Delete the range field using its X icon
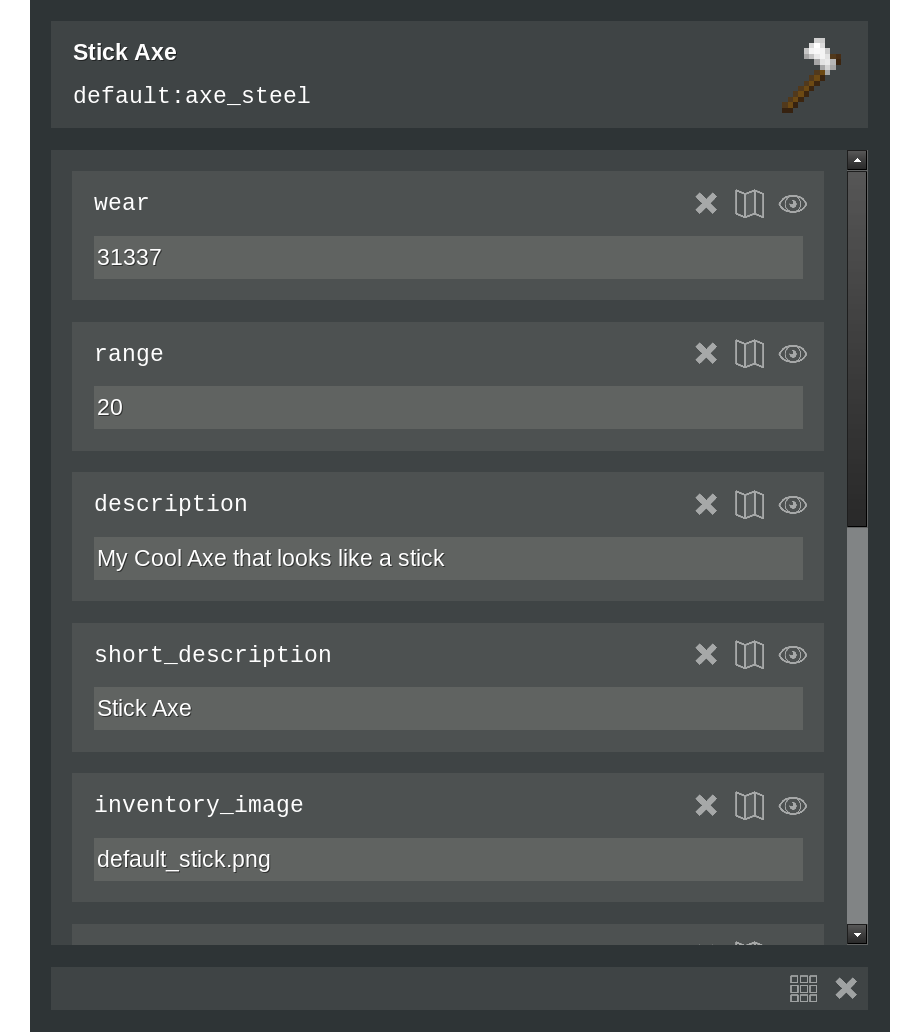920x1032 pixels. click(706, 354)
